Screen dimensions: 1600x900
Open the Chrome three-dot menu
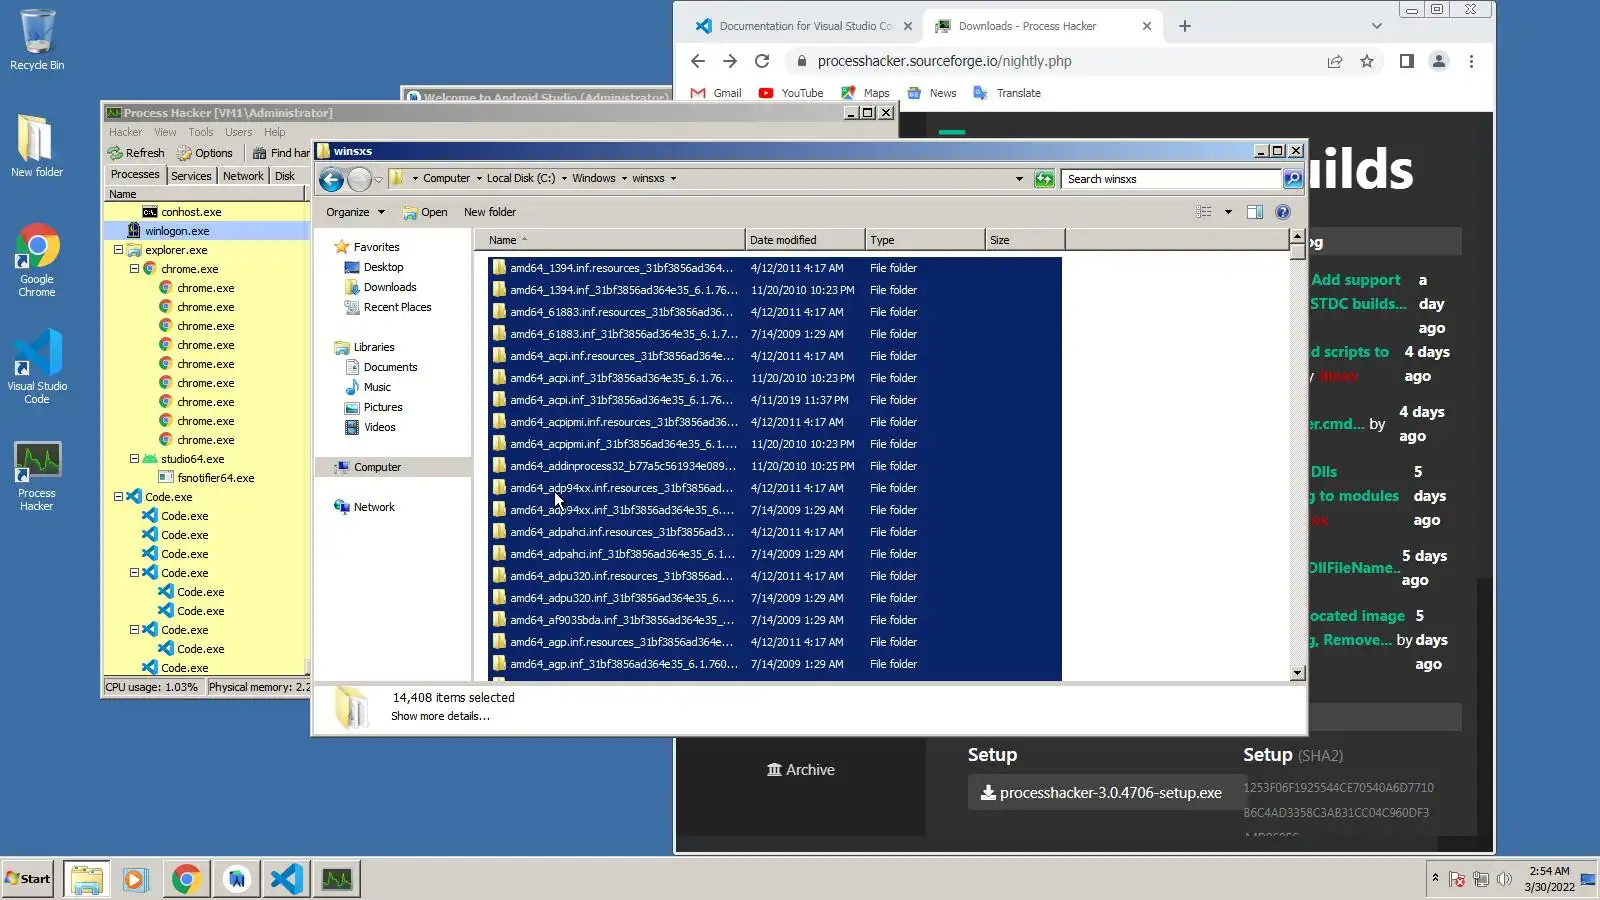pyautogui.click(x=1471, y=61)
